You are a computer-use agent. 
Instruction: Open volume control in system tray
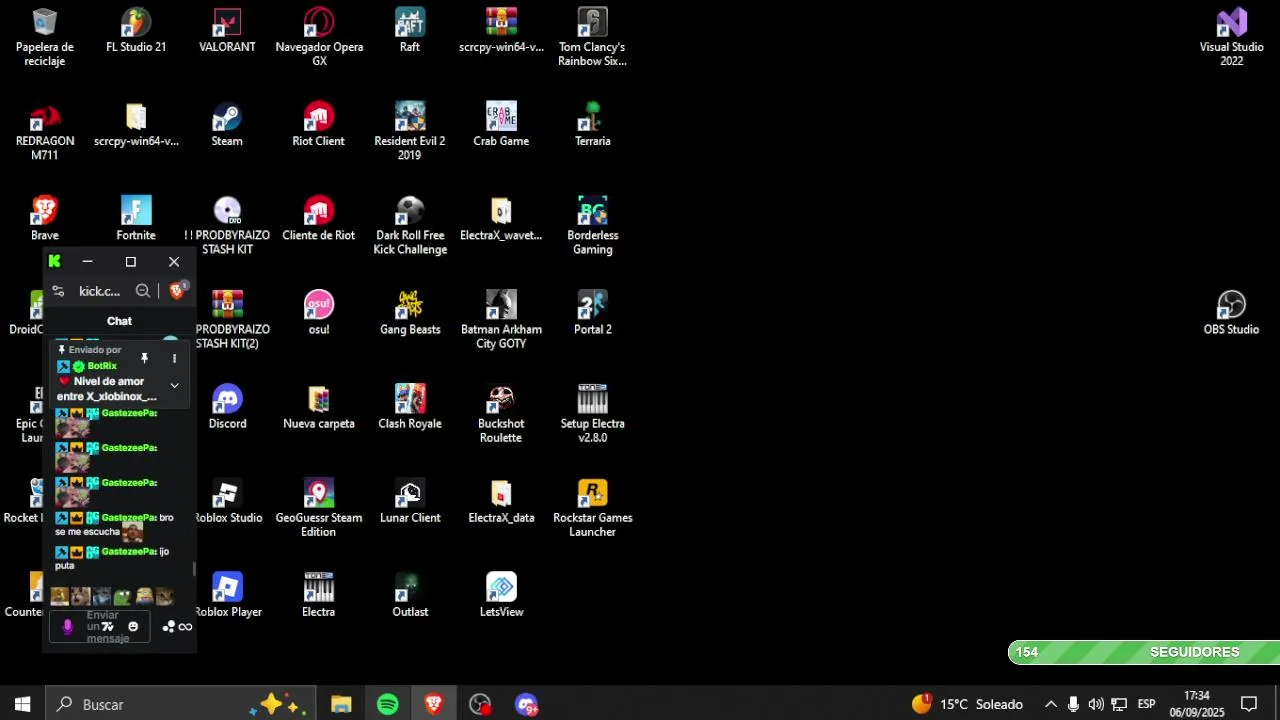pyautogui.click(x=1096, y=704)
